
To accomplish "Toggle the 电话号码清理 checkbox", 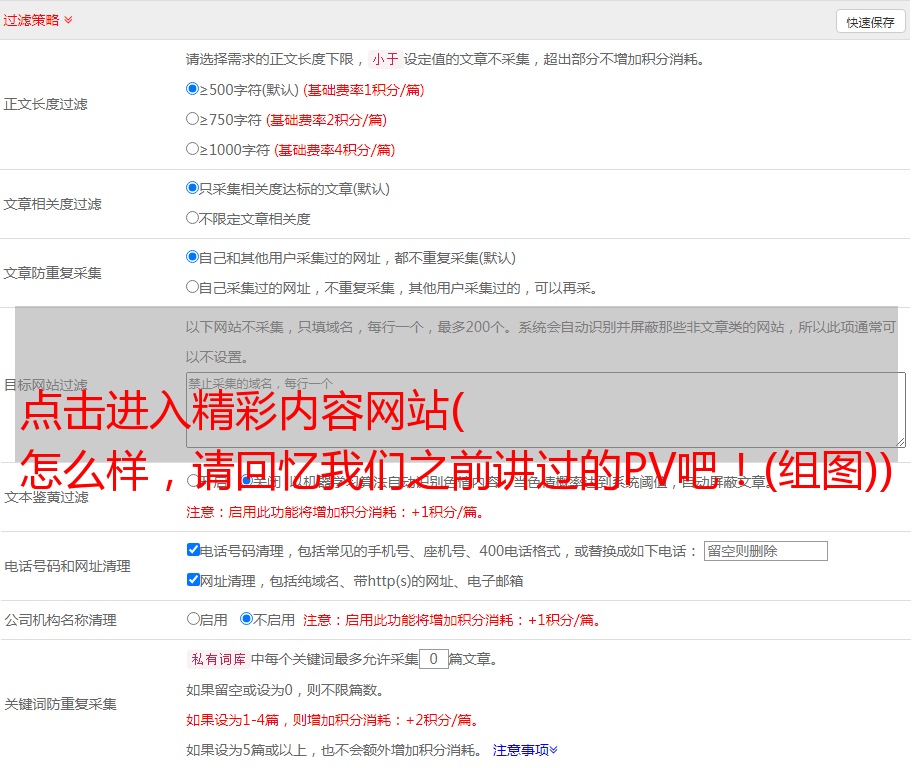I will coord(193,550).
